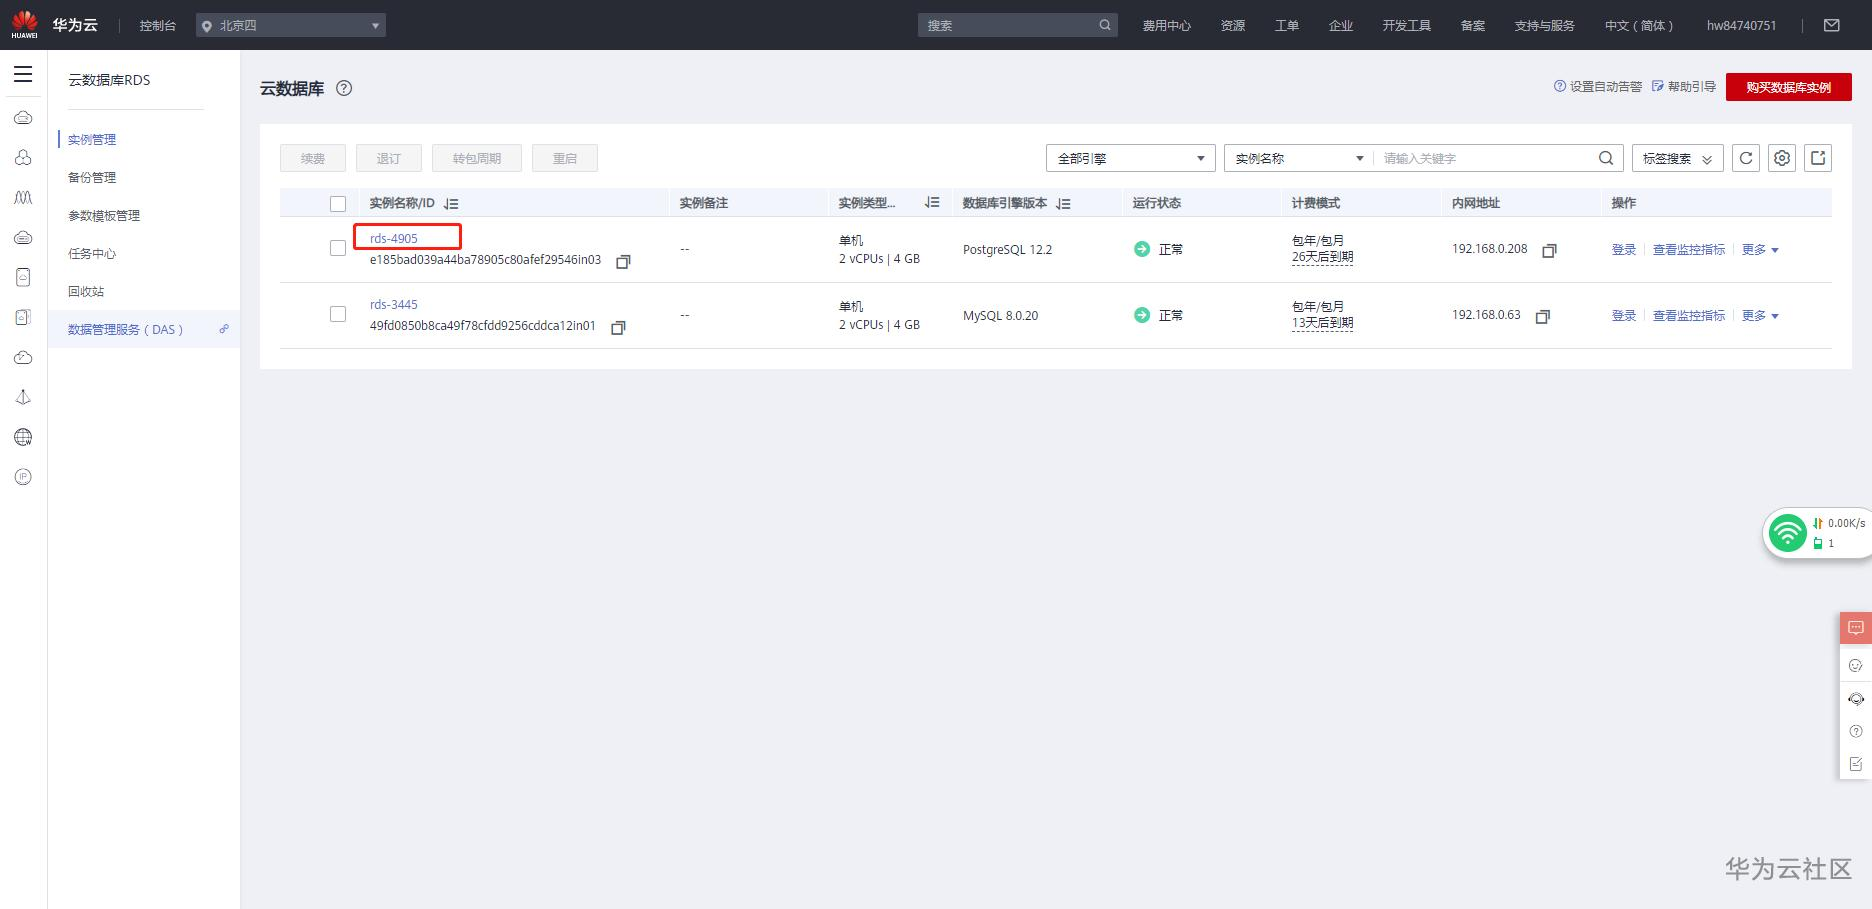This screenshot has width=1872, height=909.
Task: Open the IP service sidebar icon
Action: (23, 477)
